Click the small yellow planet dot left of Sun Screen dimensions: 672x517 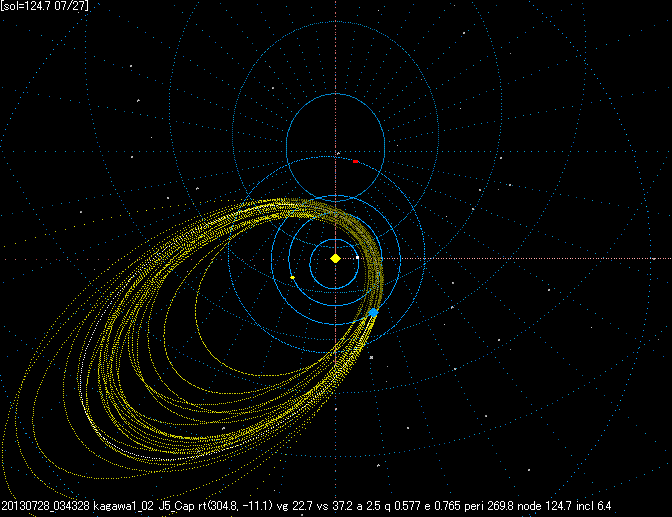pos(293,278)
